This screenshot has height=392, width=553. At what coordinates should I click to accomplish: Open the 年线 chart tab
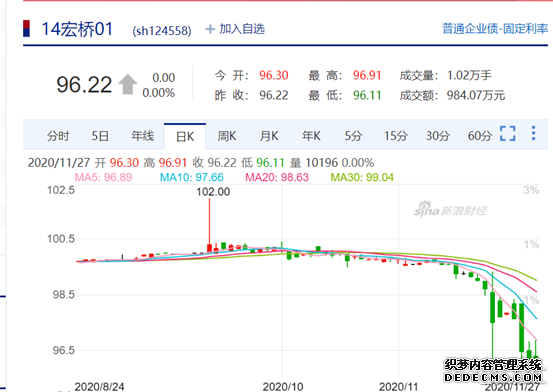pyautogui.click(x=142, y=136)
